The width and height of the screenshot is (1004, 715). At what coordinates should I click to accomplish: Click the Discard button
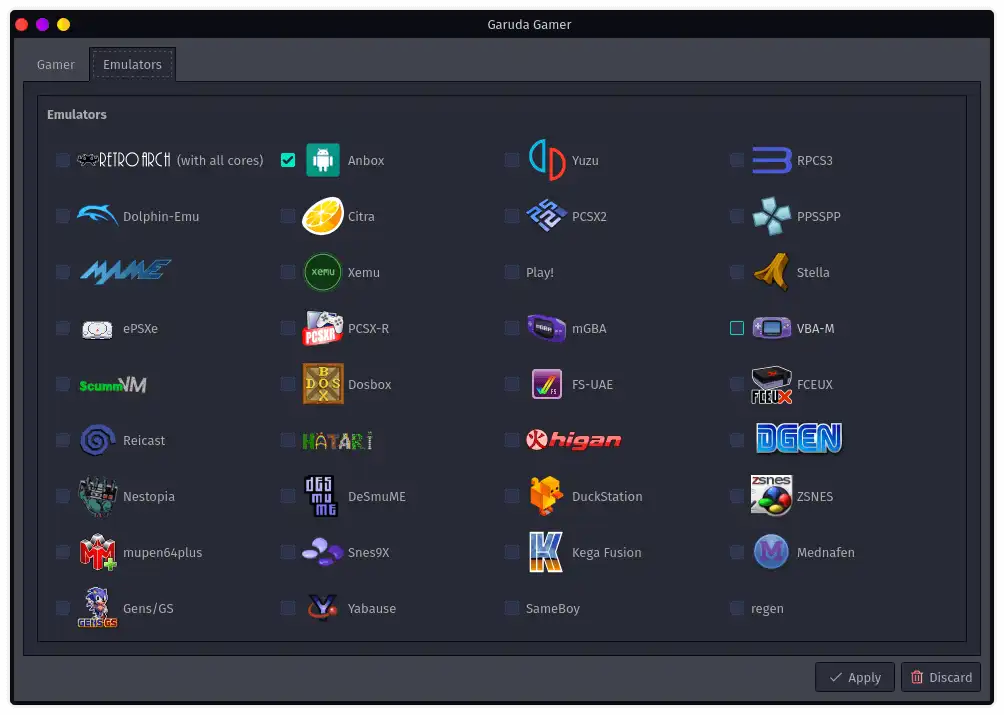coord(941,677)
